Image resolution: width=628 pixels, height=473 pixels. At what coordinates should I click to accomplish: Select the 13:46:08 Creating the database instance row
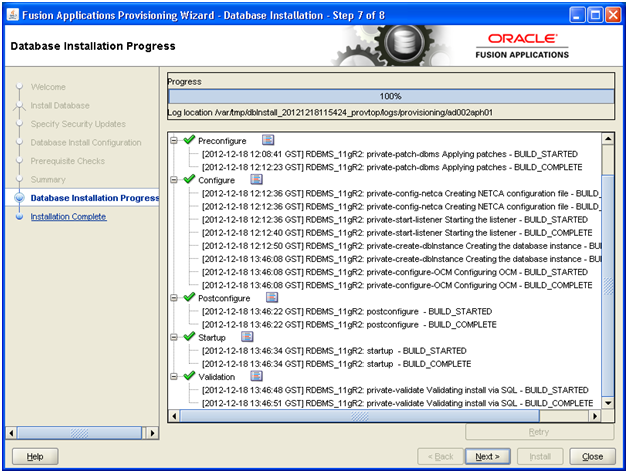pyautogui.click(x=401, y=259)
